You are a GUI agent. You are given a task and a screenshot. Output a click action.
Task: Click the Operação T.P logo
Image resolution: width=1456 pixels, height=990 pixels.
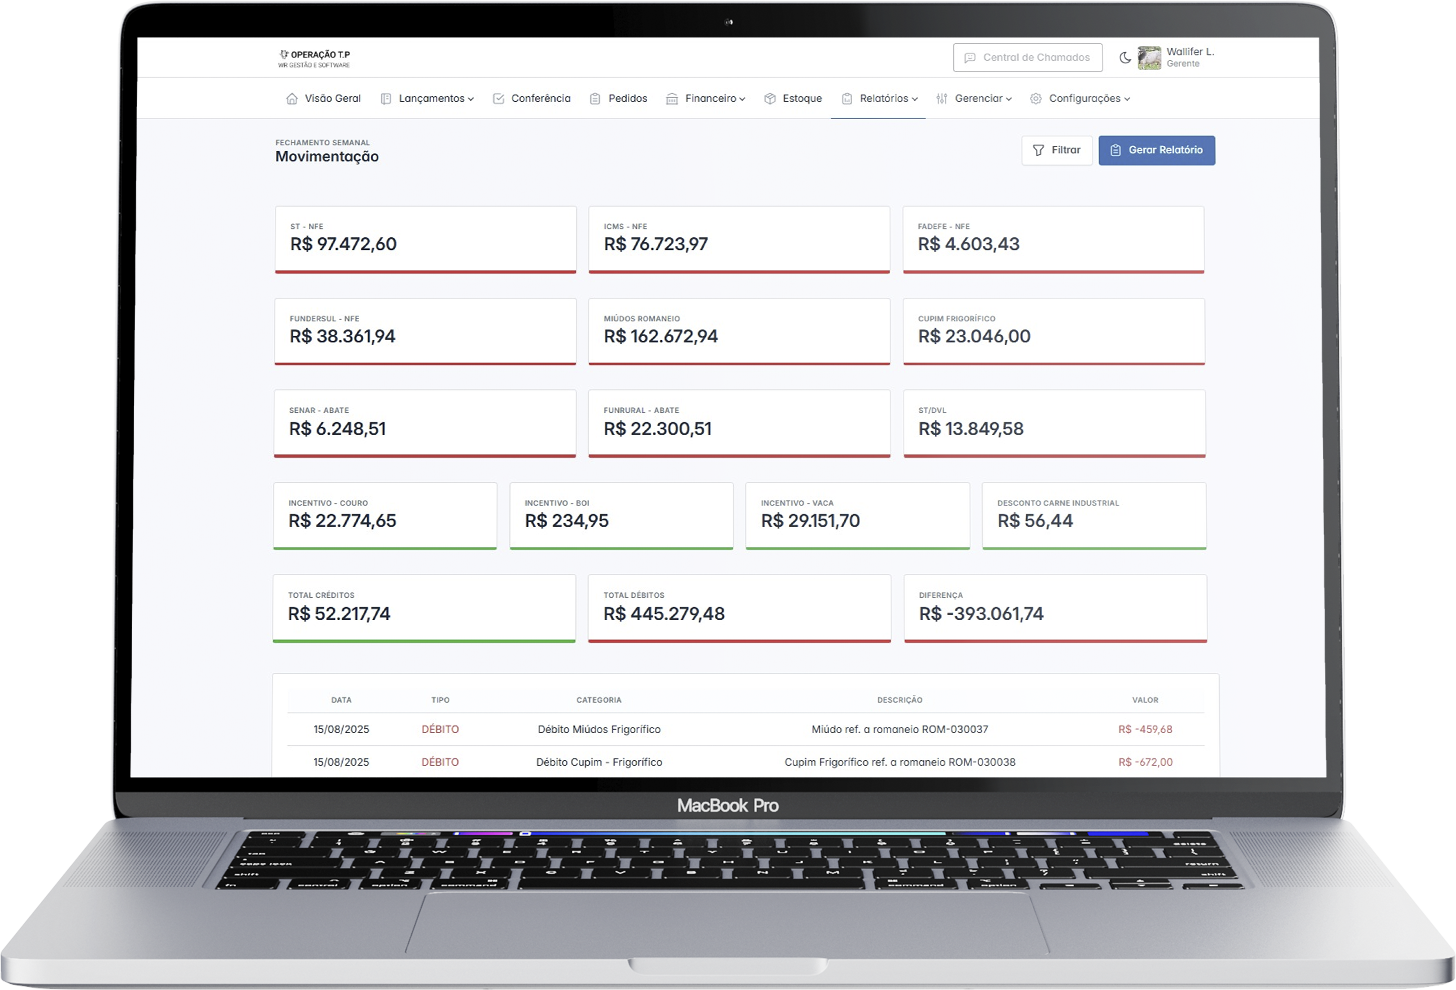coord(314,58)
